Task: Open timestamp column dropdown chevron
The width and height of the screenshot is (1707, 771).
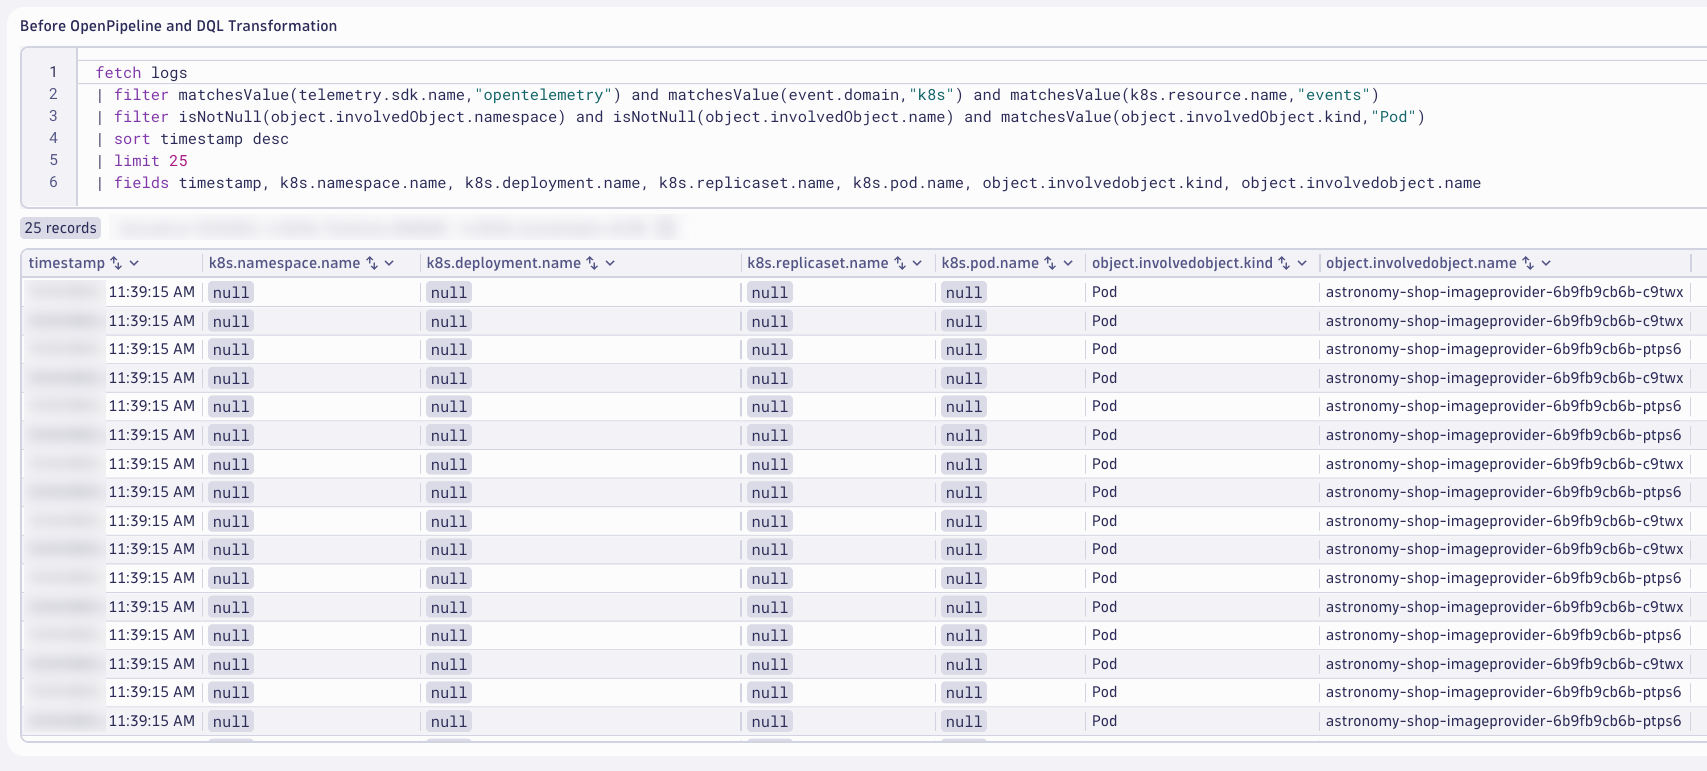Action: (x=134, y=263)
